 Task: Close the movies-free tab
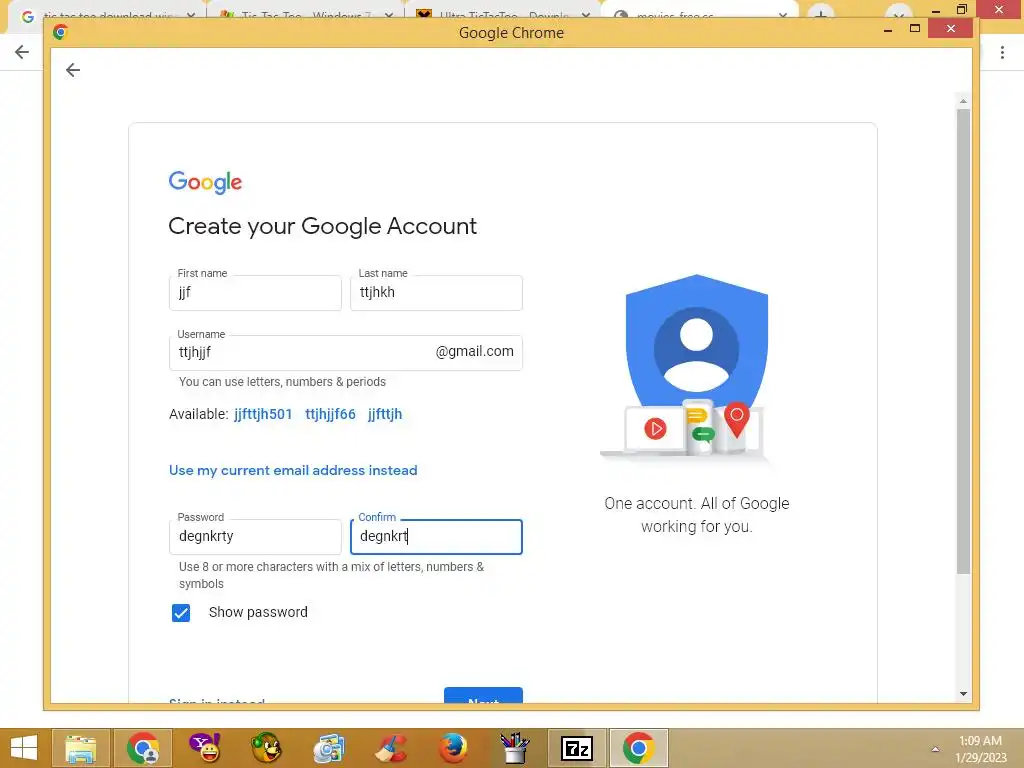click(782, 15)
